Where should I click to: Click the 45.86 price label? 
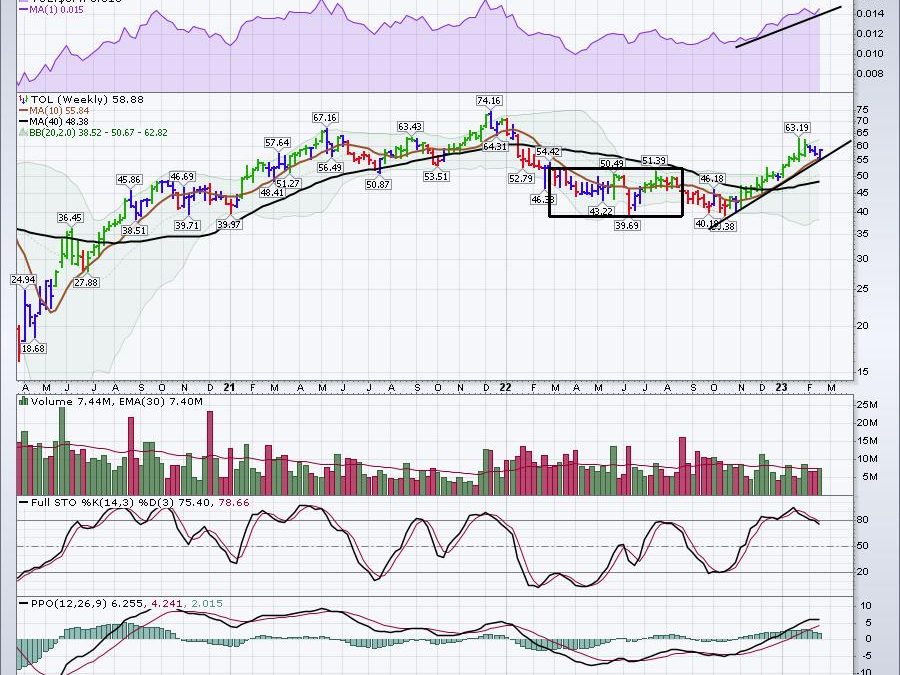tap(129, 180)
